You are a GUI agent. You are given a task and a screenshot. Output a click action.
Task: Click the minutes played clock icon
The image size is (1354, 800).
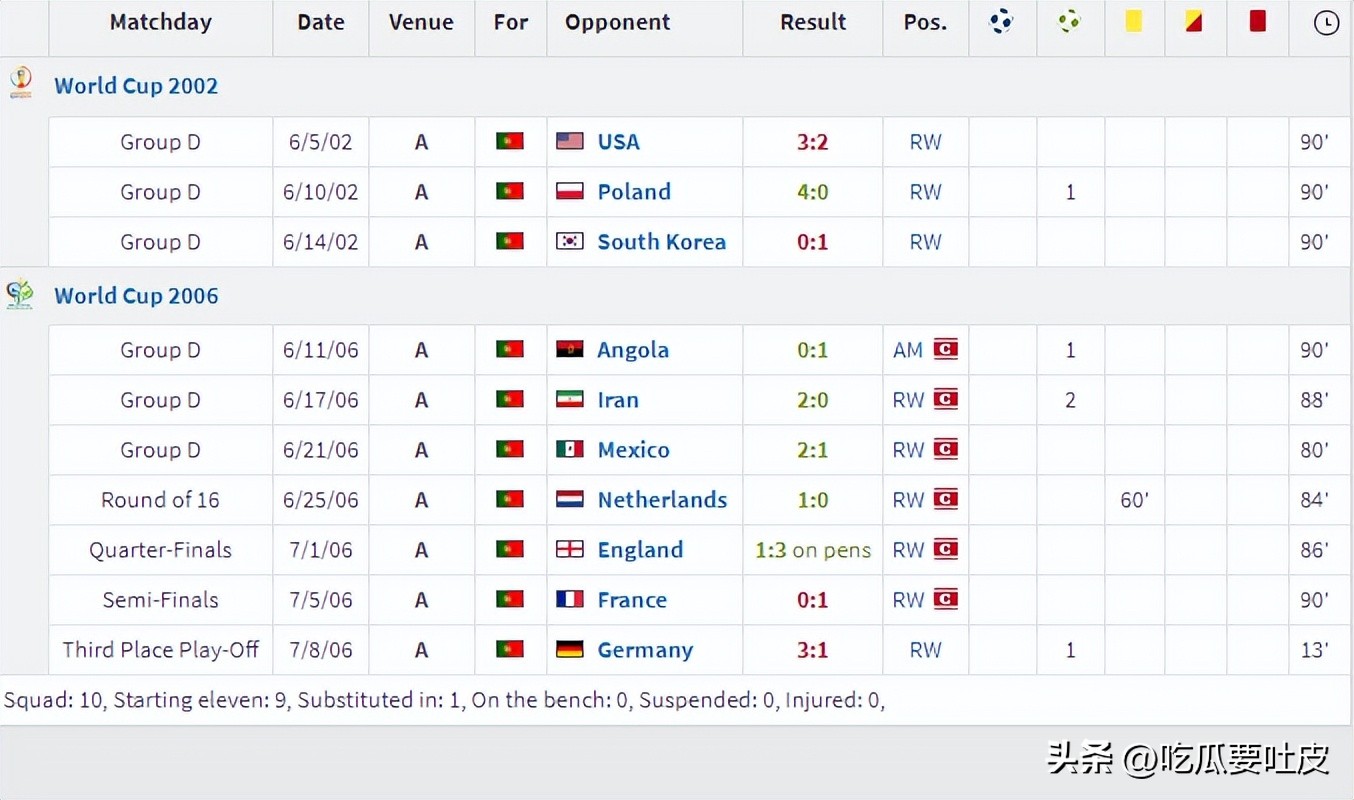pyautogui.click(x=1326, y=22)
